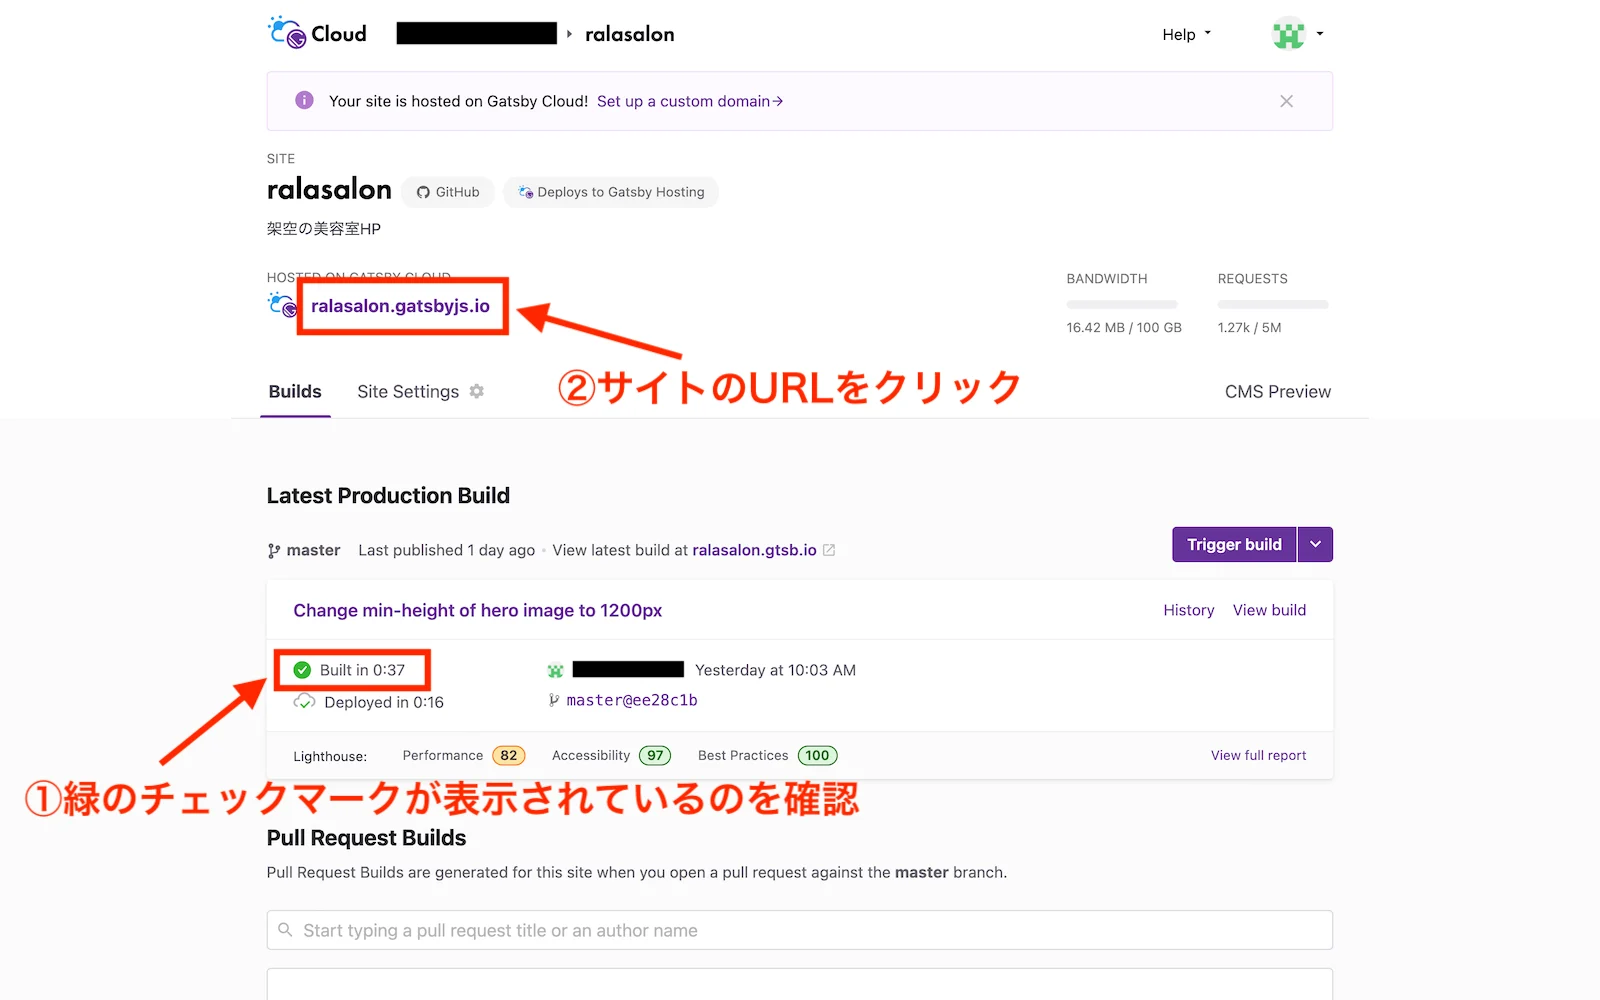Click the Bandwidth usage progress bar
The width and height of the screenshot is (1600, 1000).
pos(1122,304)
